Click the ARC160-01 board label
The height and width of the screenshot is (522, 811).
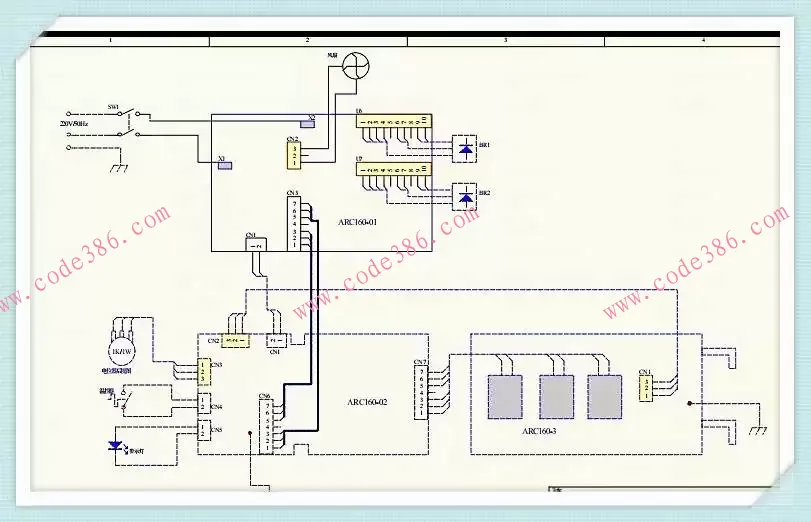click(x=357, y=222)
